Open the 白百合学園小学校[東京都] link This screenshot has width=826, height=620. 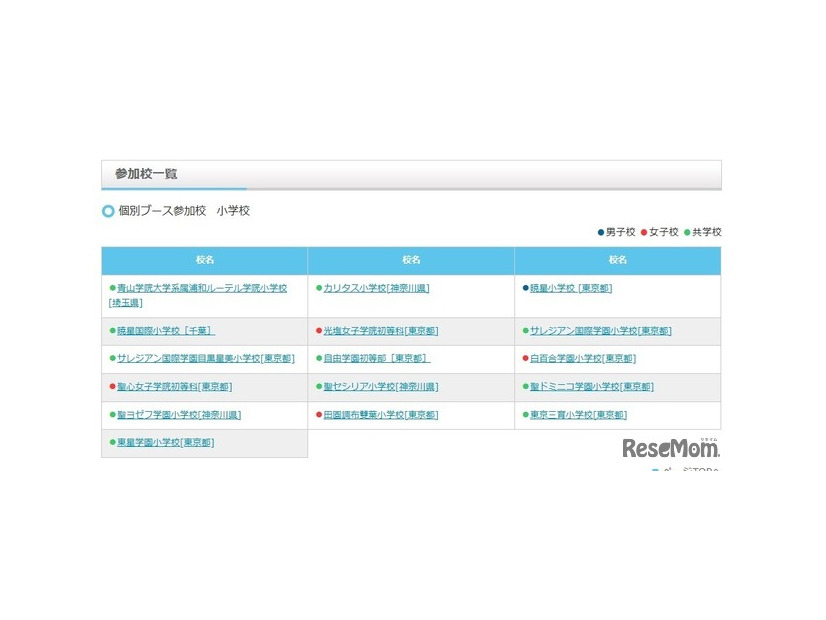586,358
